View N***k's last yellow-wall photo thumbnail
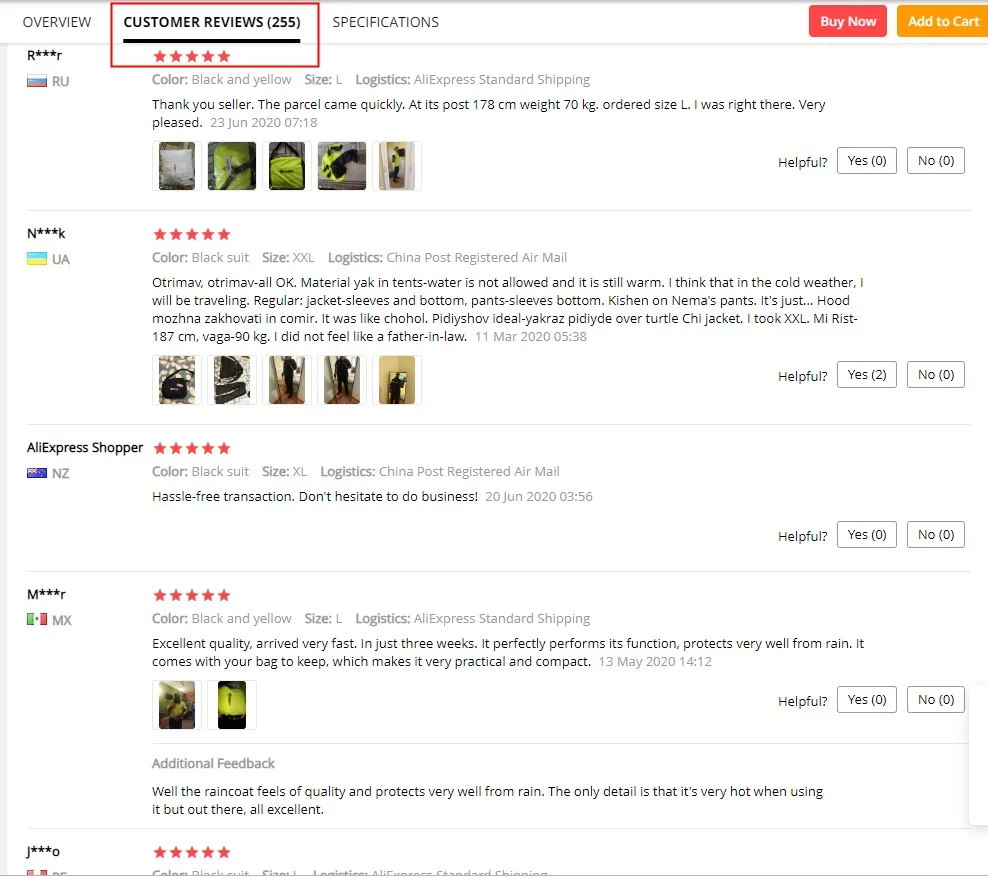The height and width of the screenshot is (878, 988). pyautogui.click(x=397, y=381)
